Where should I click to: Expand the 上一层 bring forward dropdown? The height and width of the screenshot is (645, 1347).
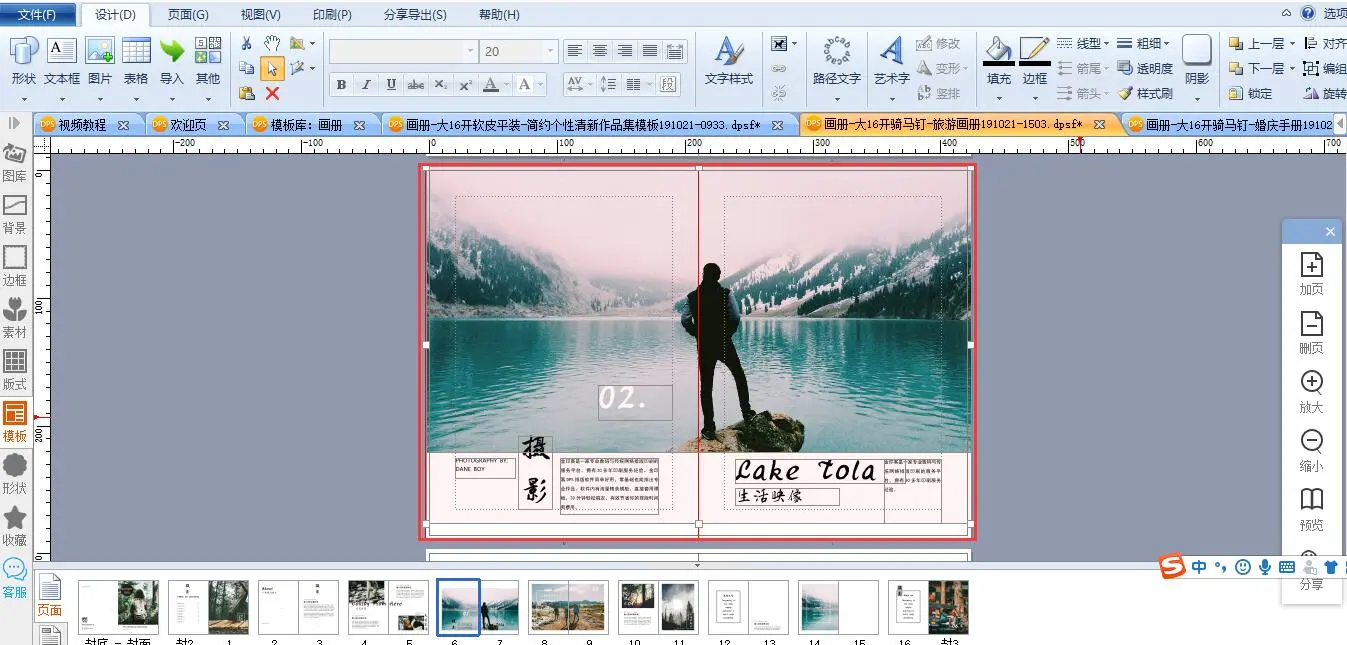pos(1292,44)
